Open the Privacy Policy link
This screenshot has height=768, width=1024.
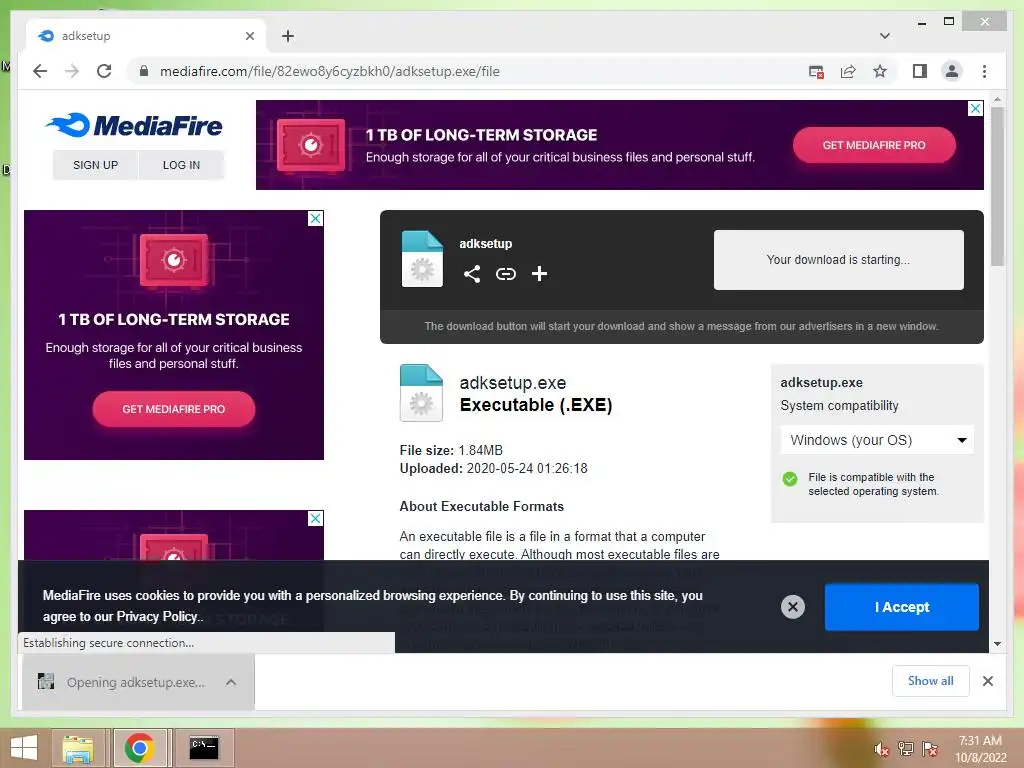pos(157,616)
